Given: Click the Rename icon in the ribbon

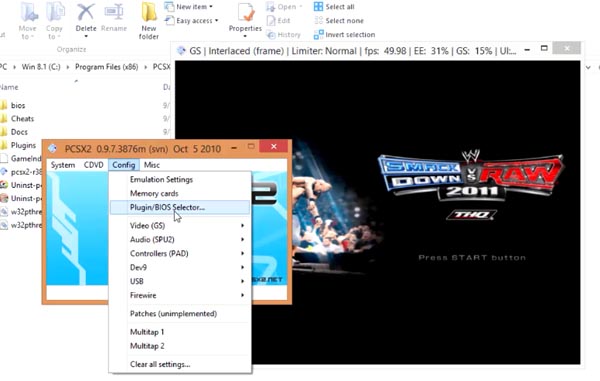Looking at the screenshot, I should coord(114,18).
